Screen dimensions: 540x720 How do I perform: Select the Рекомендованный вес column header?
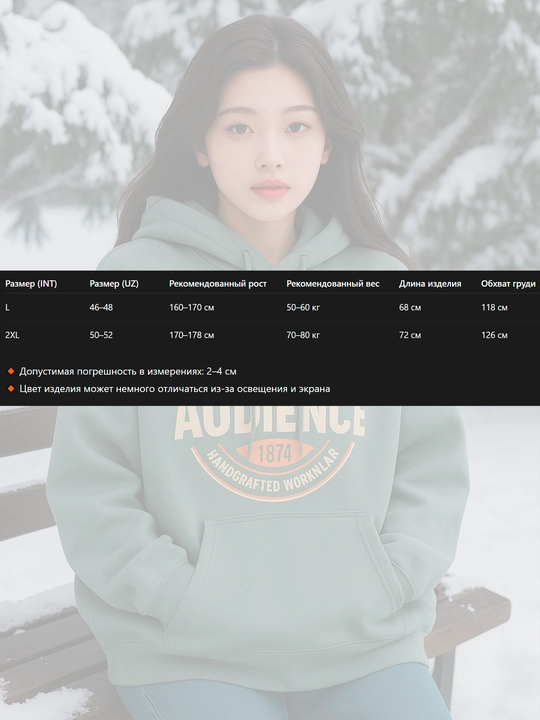[333, 284]
